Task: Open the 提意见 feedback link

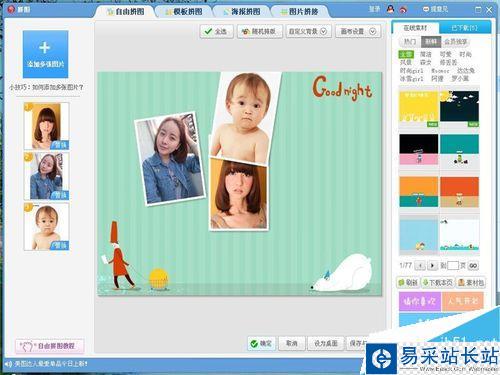Action: (x=436, y=9)
